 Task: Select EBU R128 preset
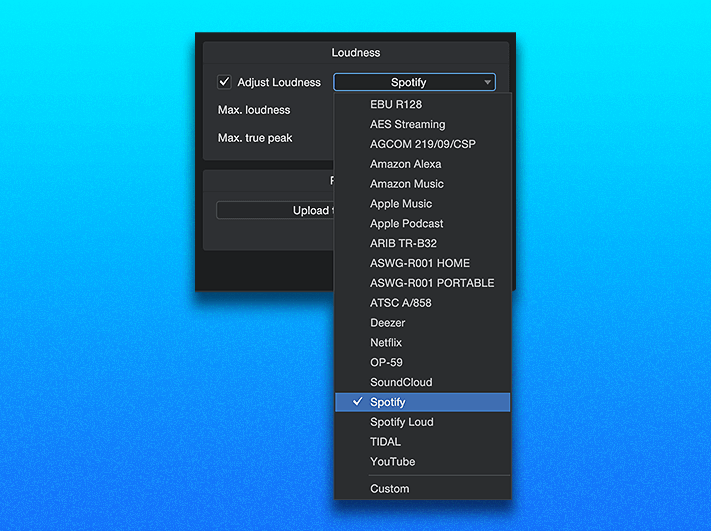point(423,104)
